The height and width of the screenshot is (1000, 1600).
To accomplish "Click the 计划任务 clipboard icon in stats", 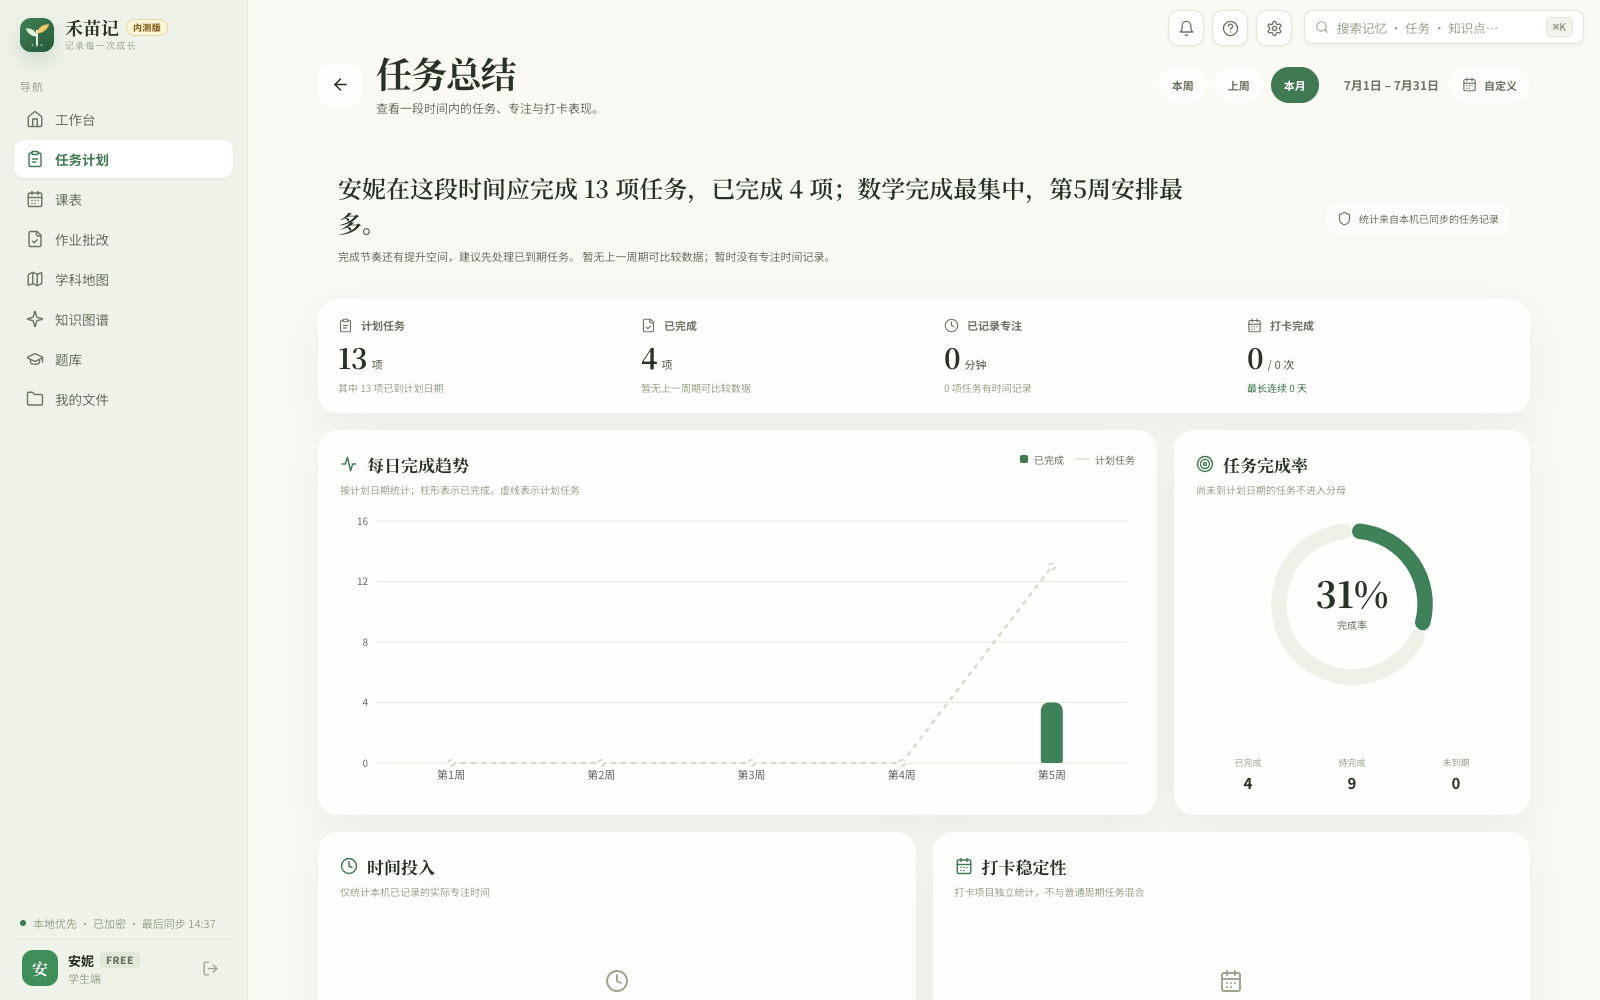I will [x=345, y=326].
